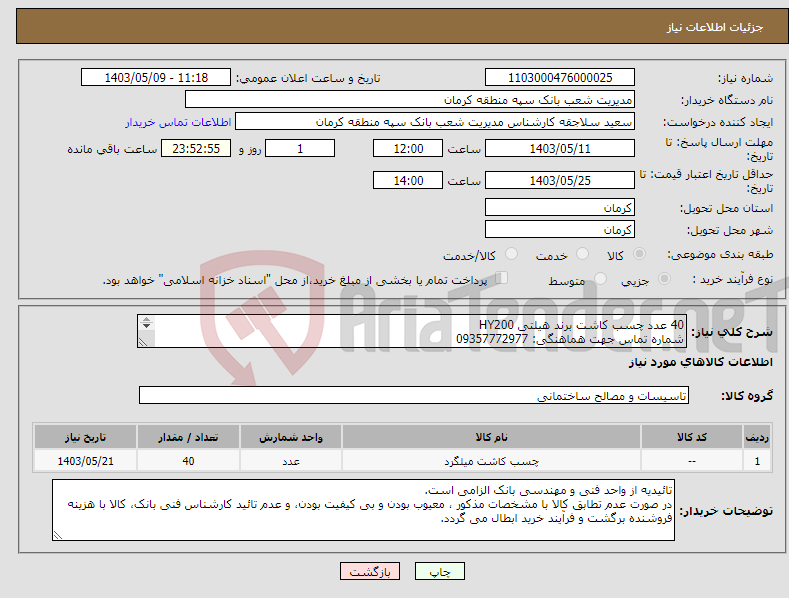Viewport: 789px width, 598px height.
Task: Click the item code cell showing --
Action: [x=692, y=461]
